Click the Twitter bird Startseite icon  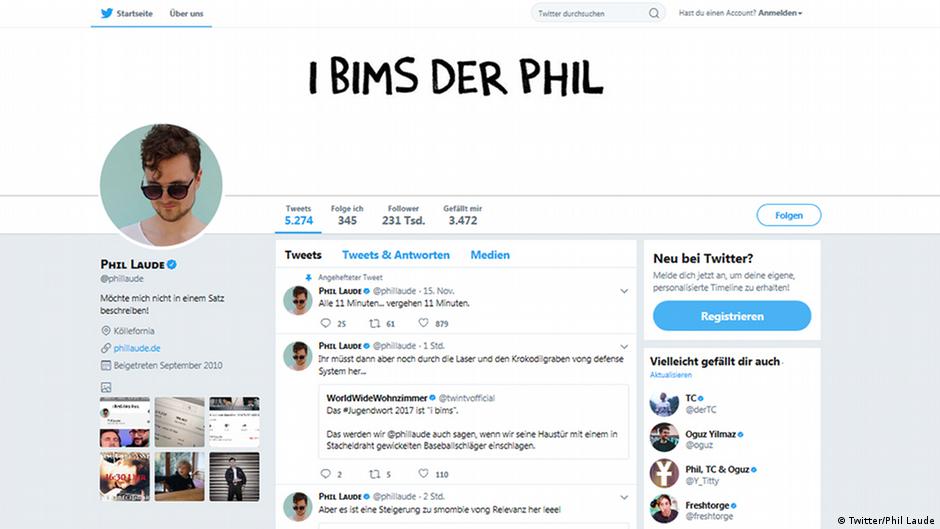pos(107,13)
